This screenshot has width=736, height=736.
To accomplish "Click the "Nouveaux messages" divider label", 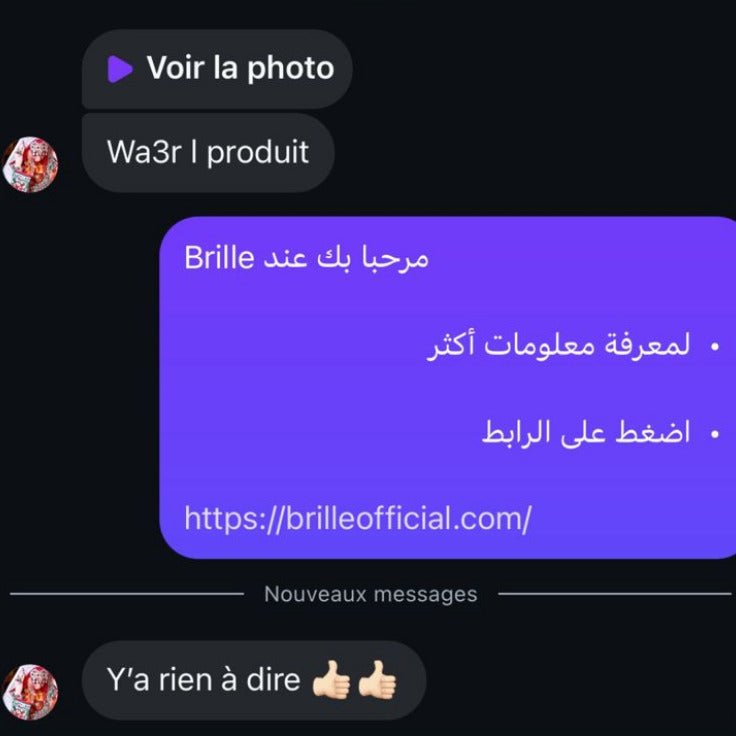I will [x=371, y=594].
